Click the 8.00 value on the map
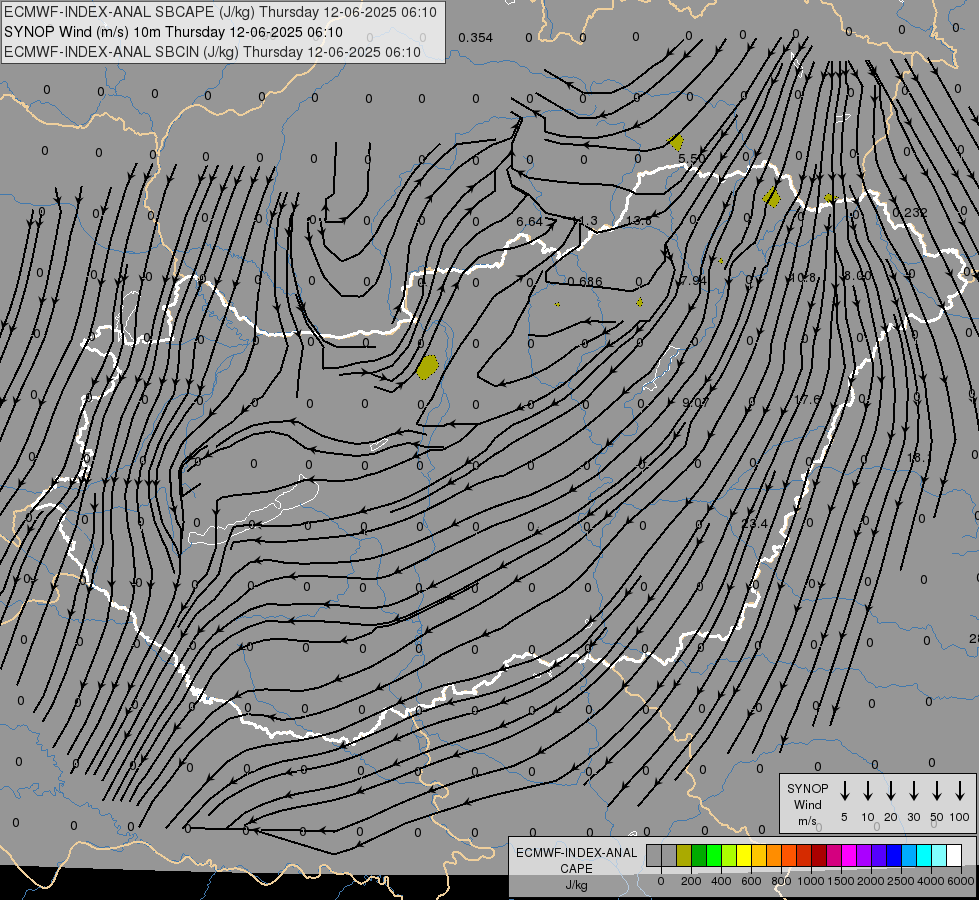 pos(857,276)
